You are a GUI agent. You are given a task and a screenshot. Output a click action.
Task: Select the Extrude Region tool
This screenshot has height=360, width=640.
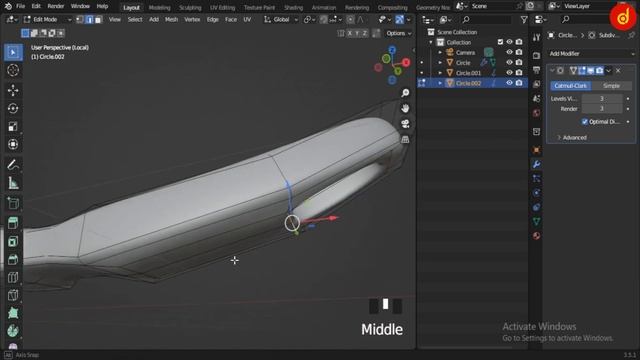[x=13, y=223]
